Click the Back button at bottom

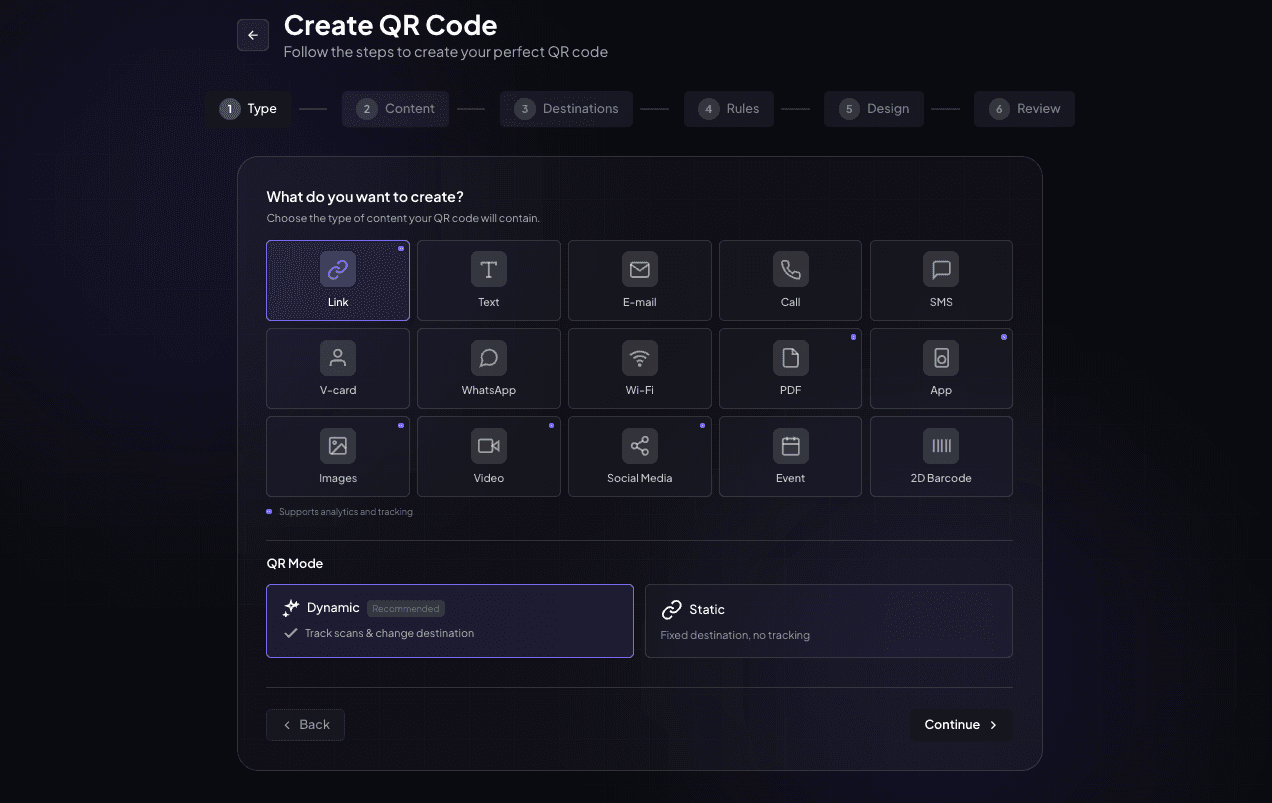305,724
